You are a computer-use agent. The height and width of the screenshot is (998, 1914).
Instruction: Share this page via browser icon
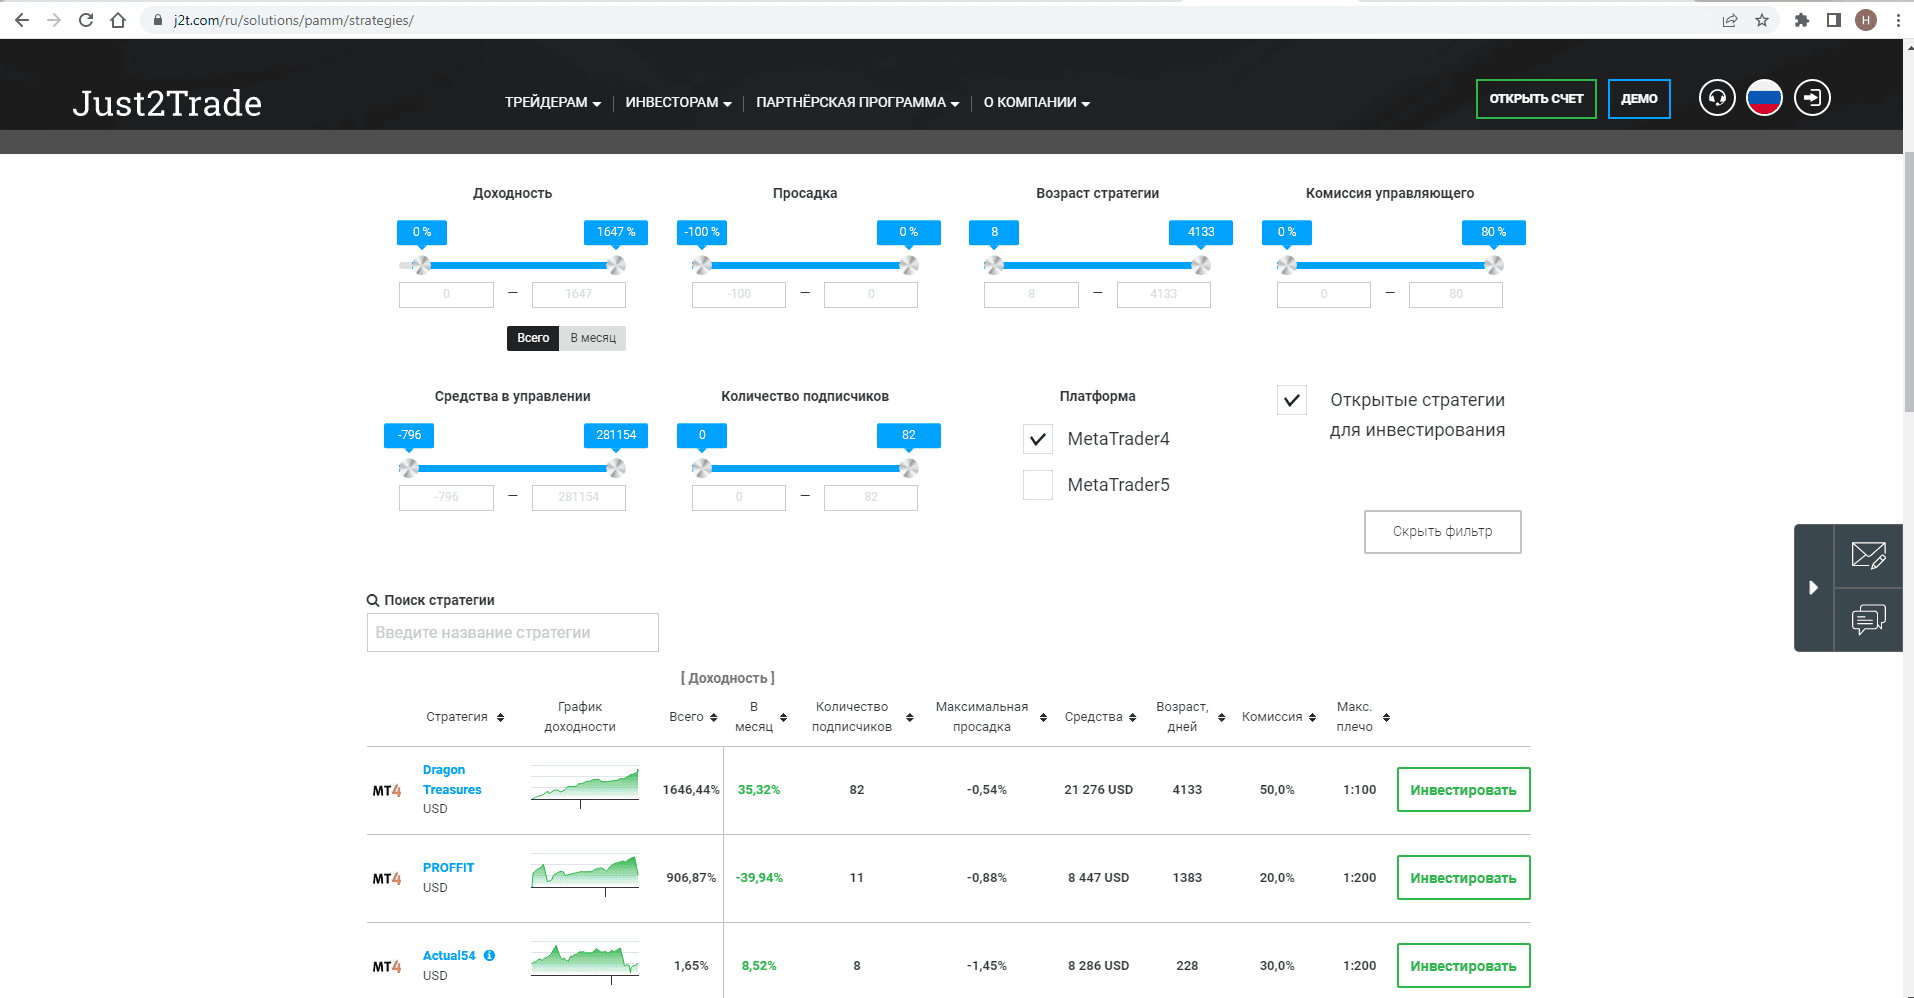click(1730, 20)
